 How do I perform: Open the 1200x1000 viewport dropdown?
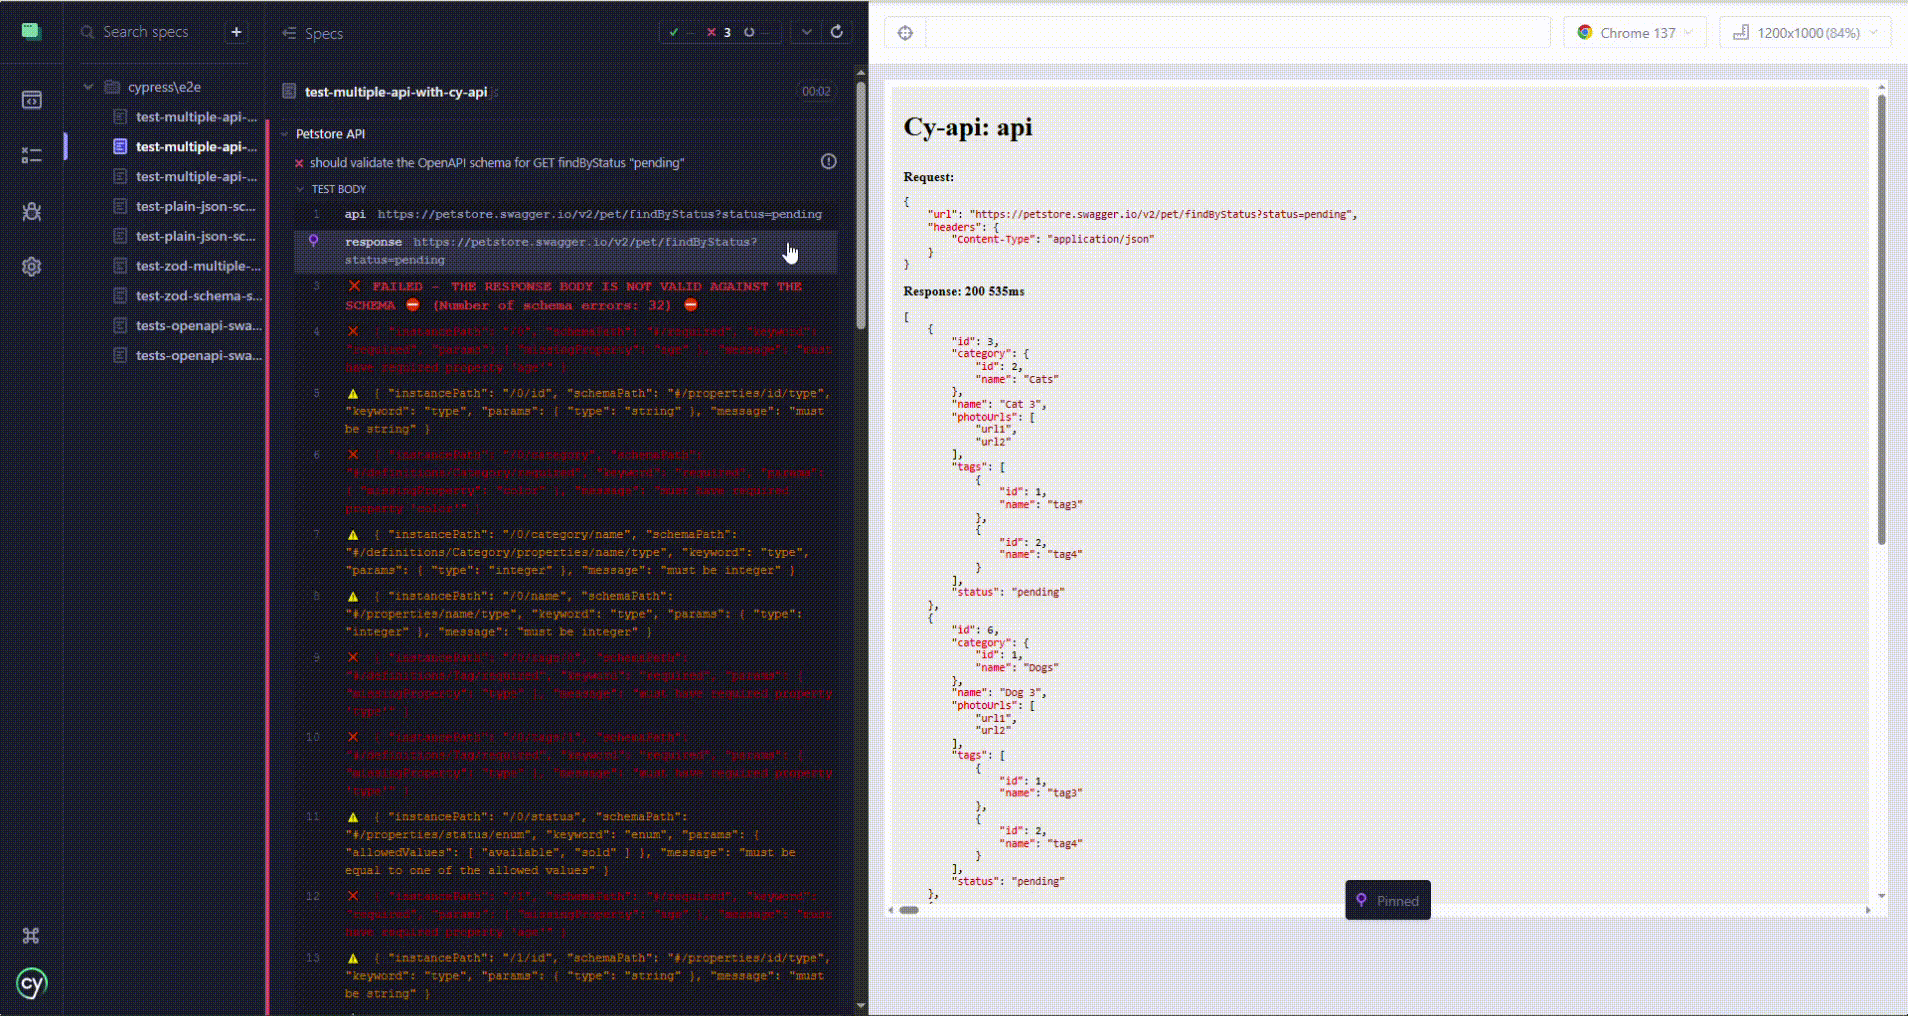[1805, 32]
